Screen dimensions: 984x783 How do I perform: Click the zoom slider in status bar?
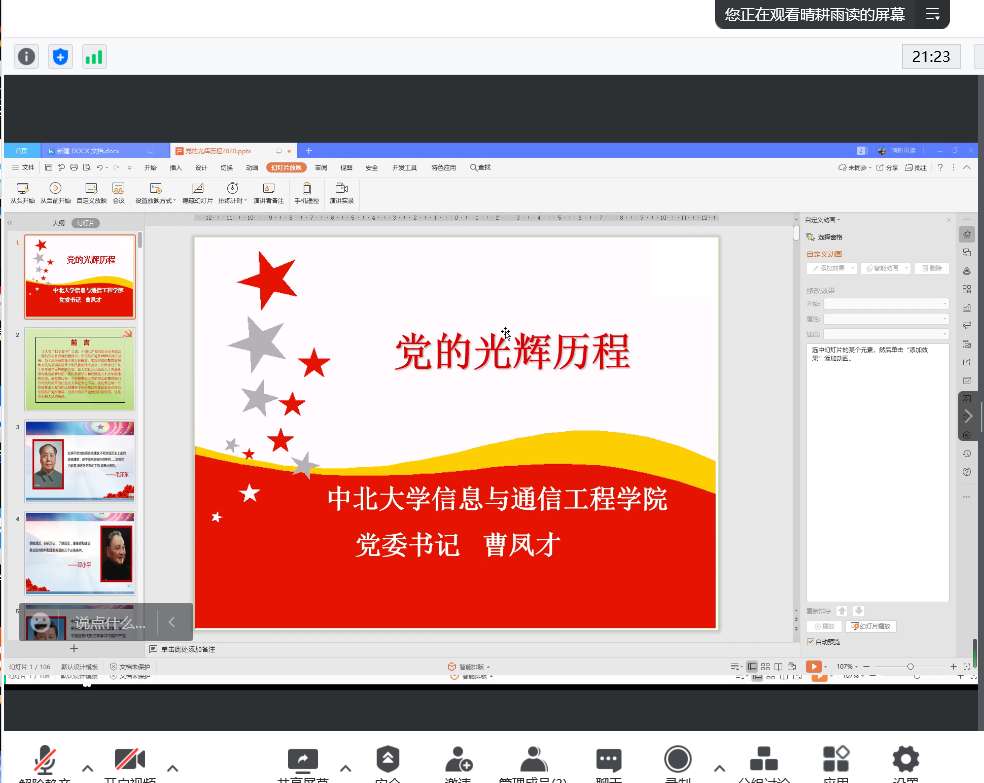pos(909,666)
